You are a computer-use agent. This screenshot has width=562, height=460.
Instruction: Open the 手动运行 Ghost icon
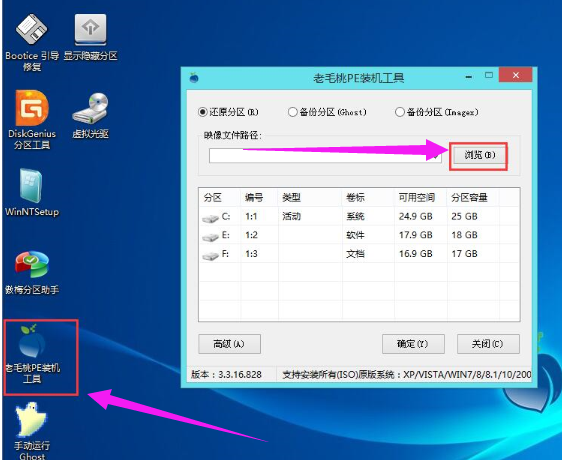click(32, 430)
